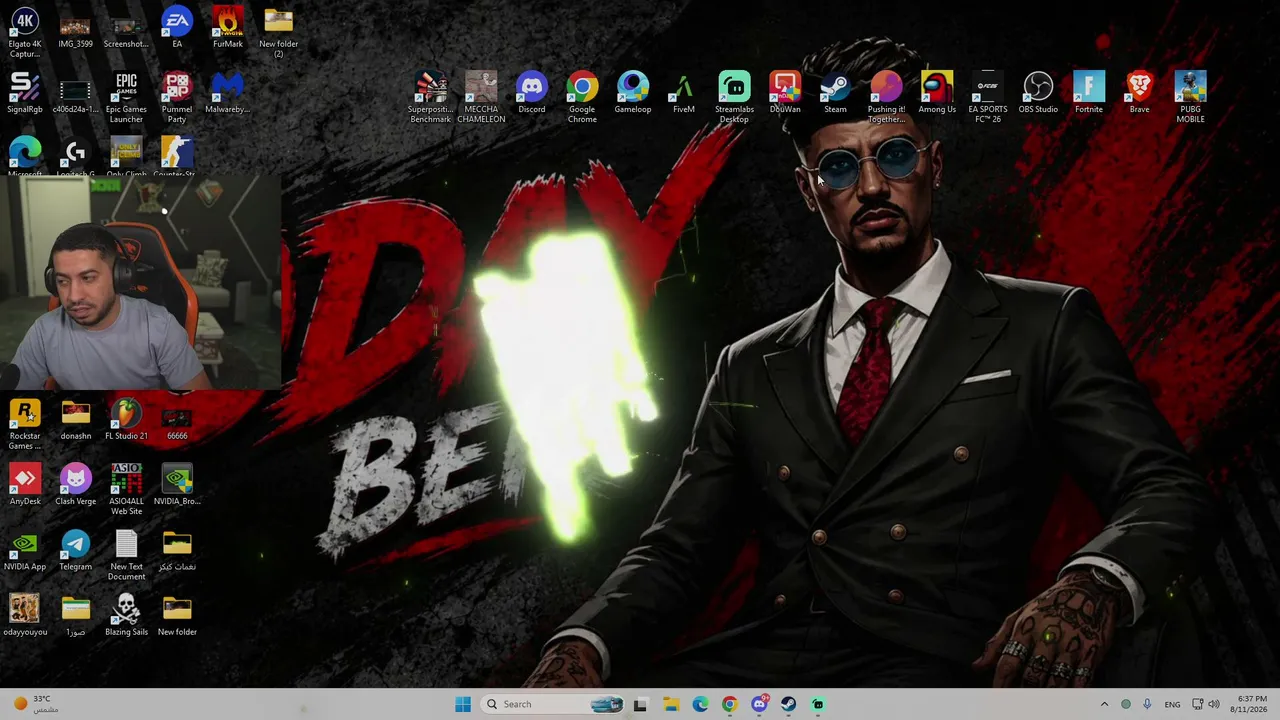Click the taskbar Search box

click(x=554, y=704)
